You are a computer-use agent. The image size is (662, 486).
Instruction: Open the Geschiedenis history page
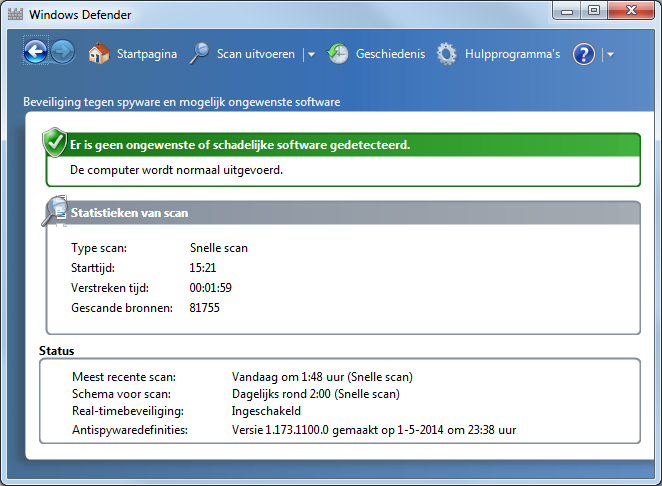click(390, 54)
